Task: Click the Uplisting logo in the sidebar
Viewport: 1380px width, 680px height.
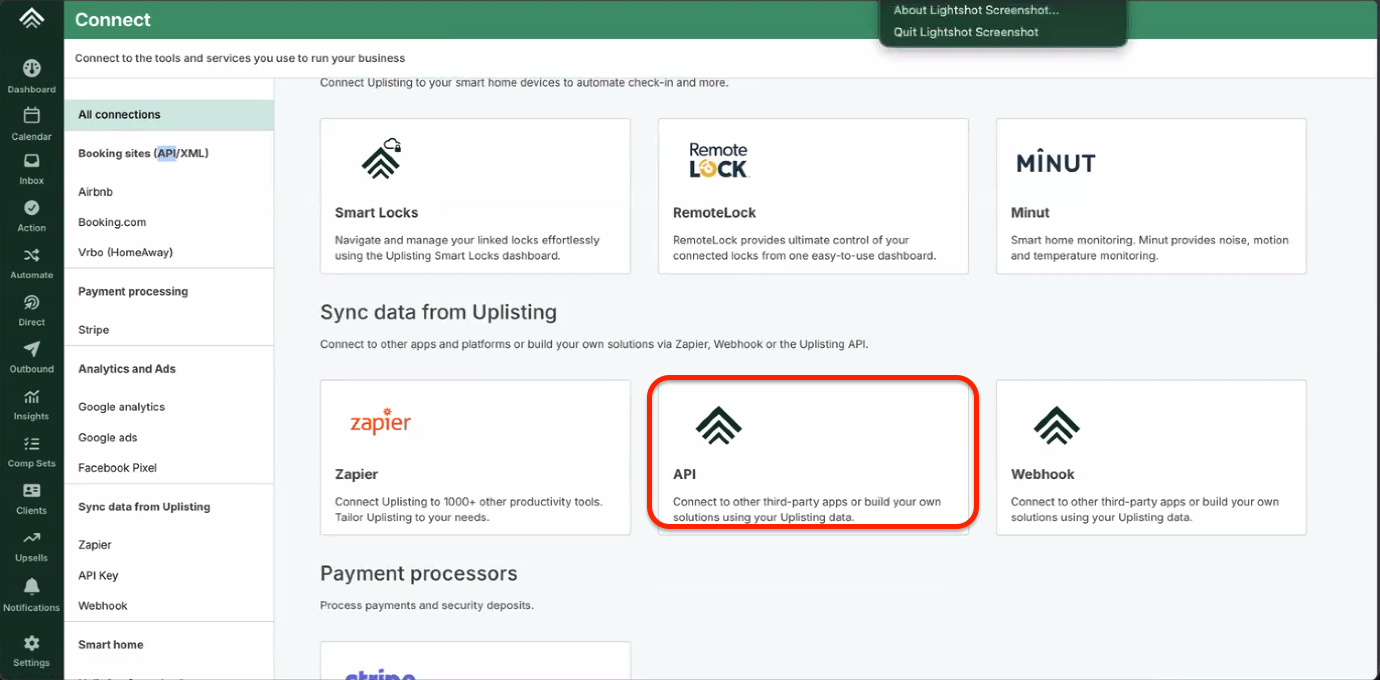Action: [x=32, y=18]
